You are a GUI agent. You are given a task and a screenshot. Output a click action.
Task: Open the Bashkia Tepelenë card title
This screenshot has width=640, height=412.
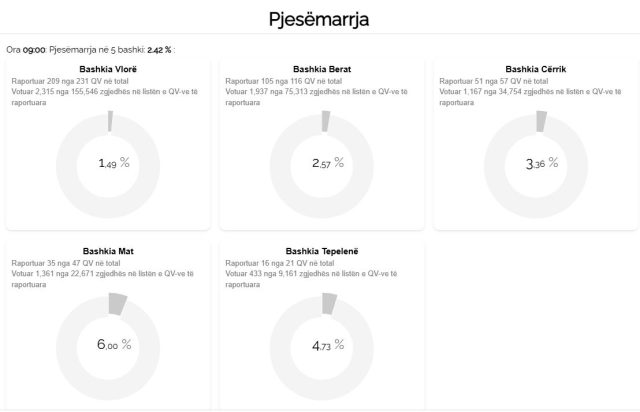pyautogui.click(x=322, y=251)
